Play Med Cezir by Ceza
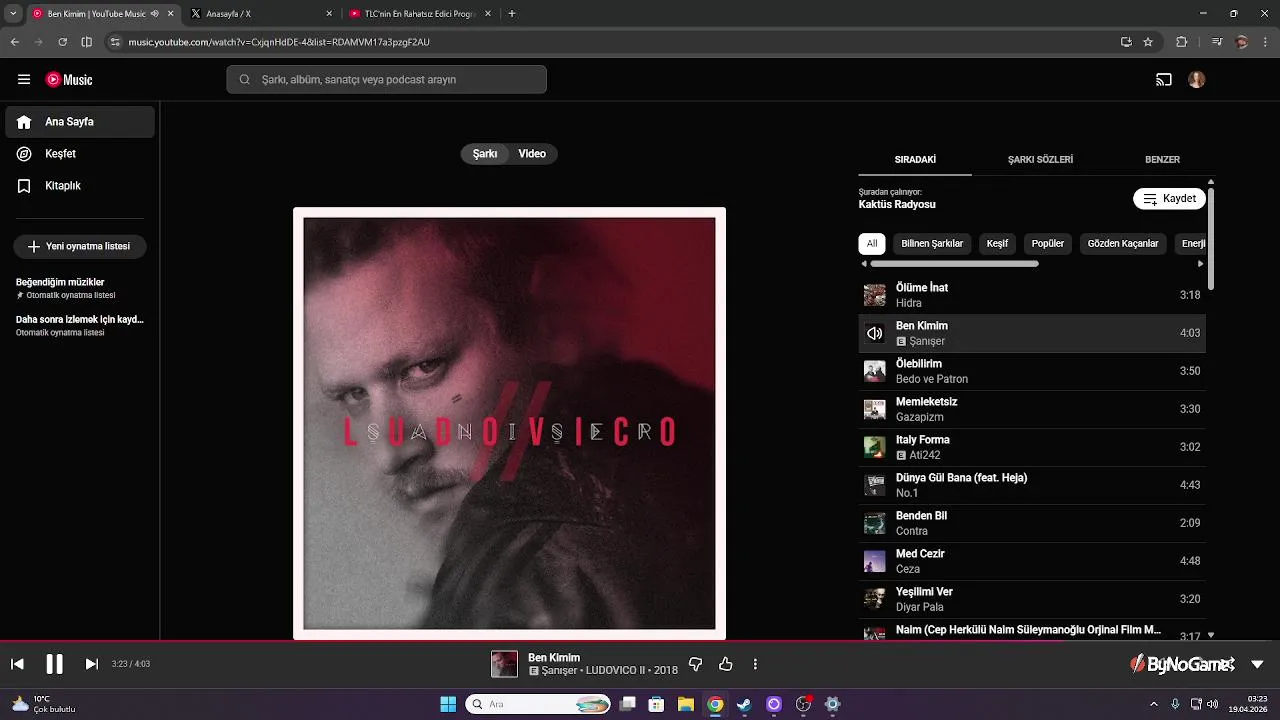This screenshot has height=720, width=1280. coord(1032,561)
